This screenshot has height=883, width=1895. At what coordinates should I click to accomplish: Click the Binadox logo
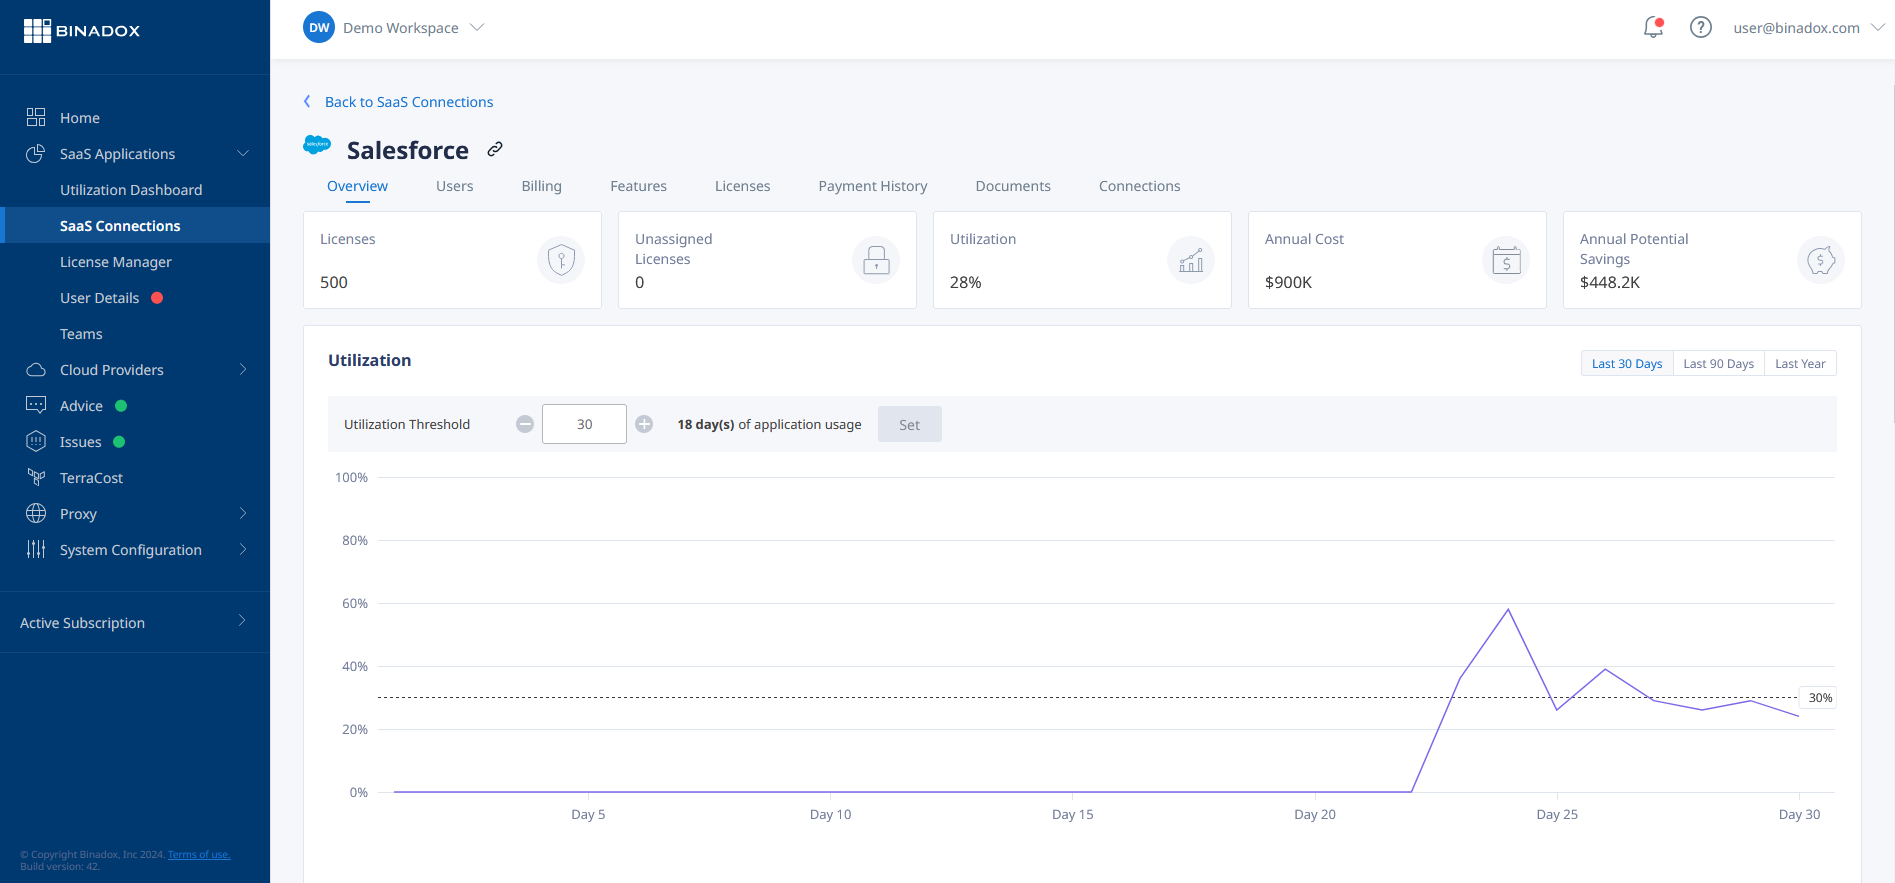coord(82,31)
